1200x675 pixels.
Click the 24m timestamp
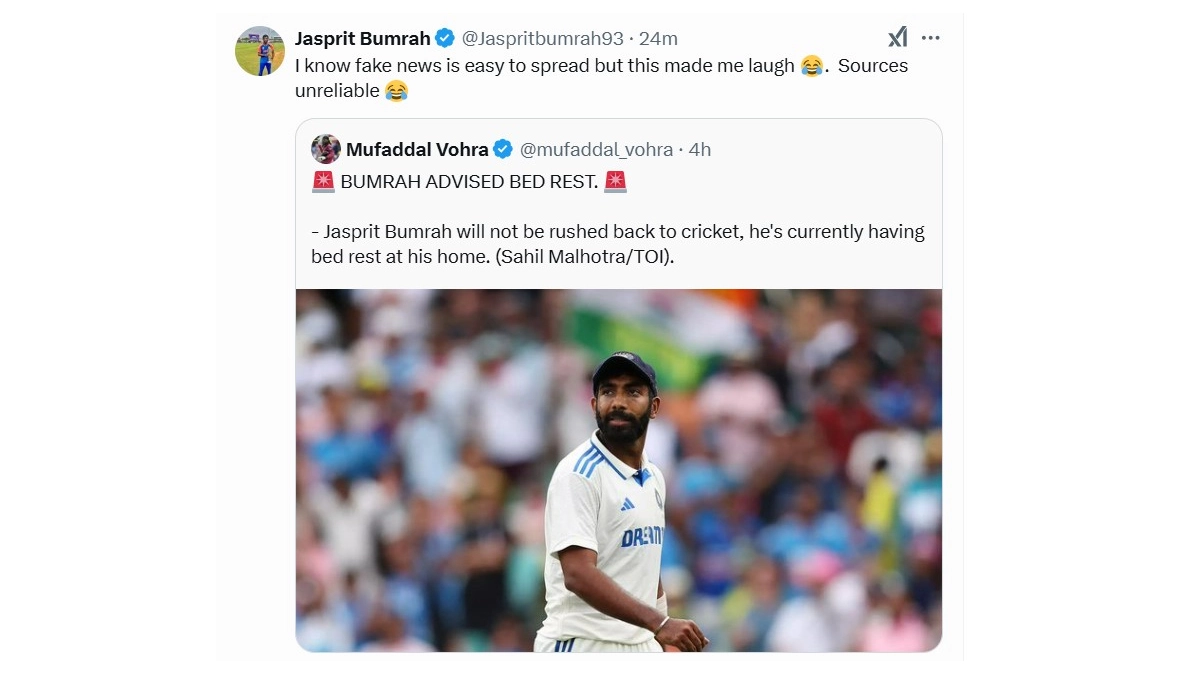coord(658,38)
